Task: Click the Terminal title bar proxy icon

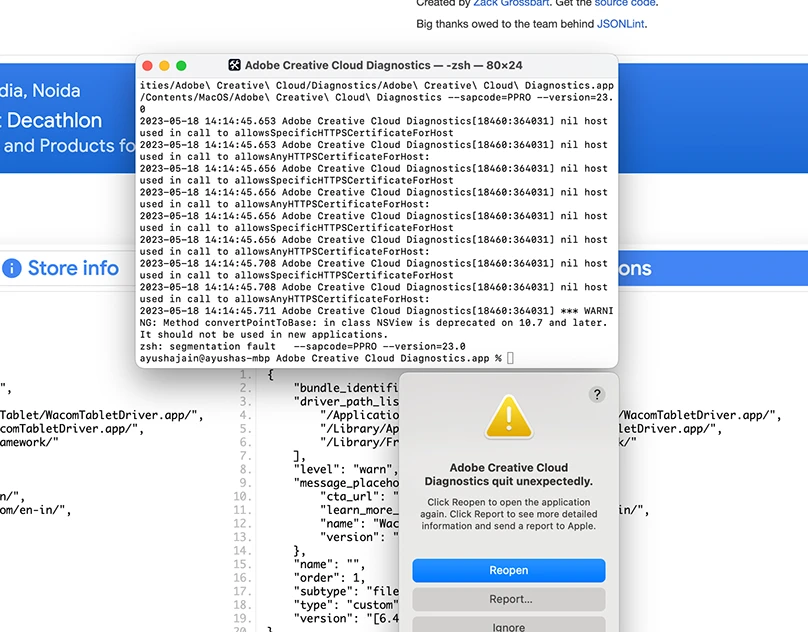Action: pos(234,65)
